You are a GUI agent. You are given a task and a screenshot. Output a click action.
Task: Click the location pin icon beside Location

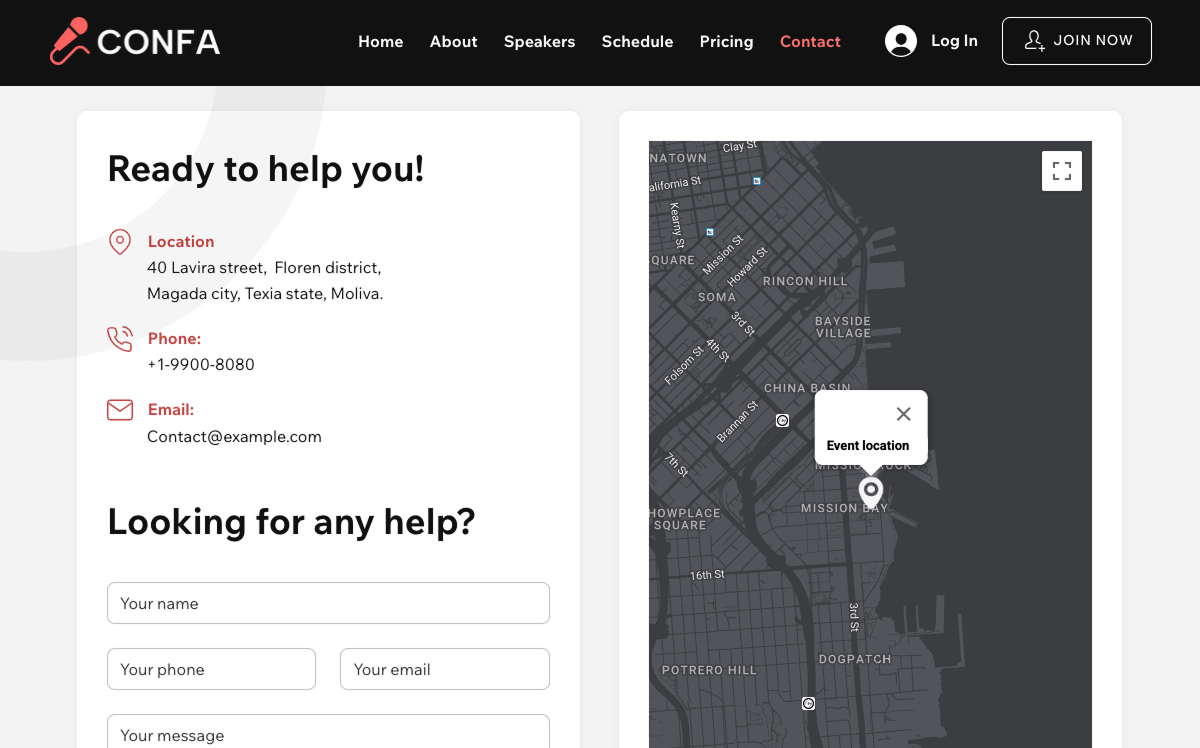(120, 242)
